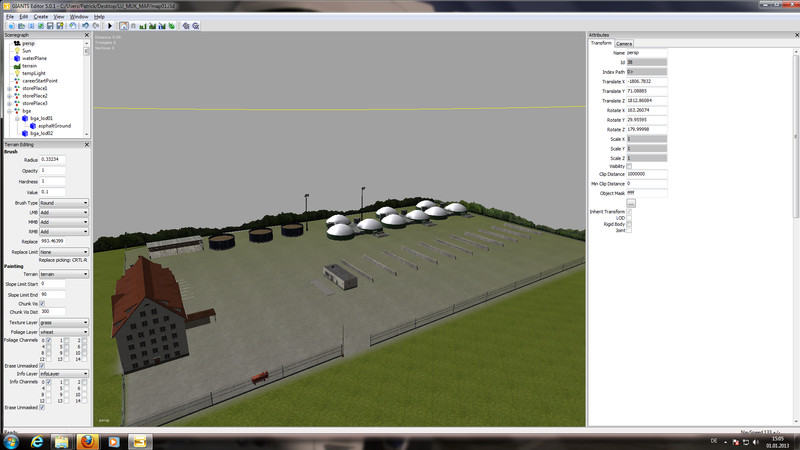The width and height of the screenshot is (800, 450).
Task: Click the Undo arrow in toolbar
Action: (x=85, y=26)
